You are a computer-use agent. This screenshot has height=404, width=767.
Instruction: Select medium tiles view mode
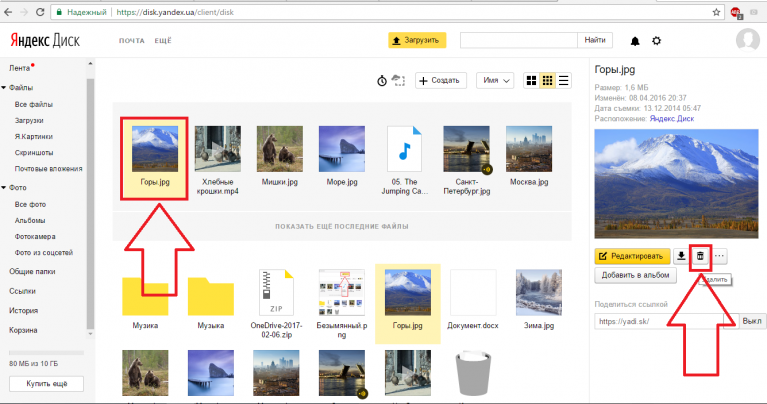547,80
